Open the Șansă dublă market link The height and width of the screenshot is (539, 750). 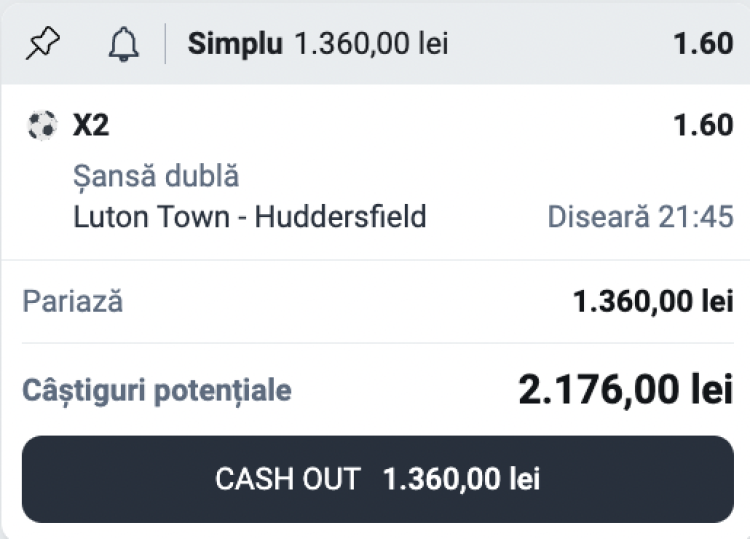[x=156, y=177]
